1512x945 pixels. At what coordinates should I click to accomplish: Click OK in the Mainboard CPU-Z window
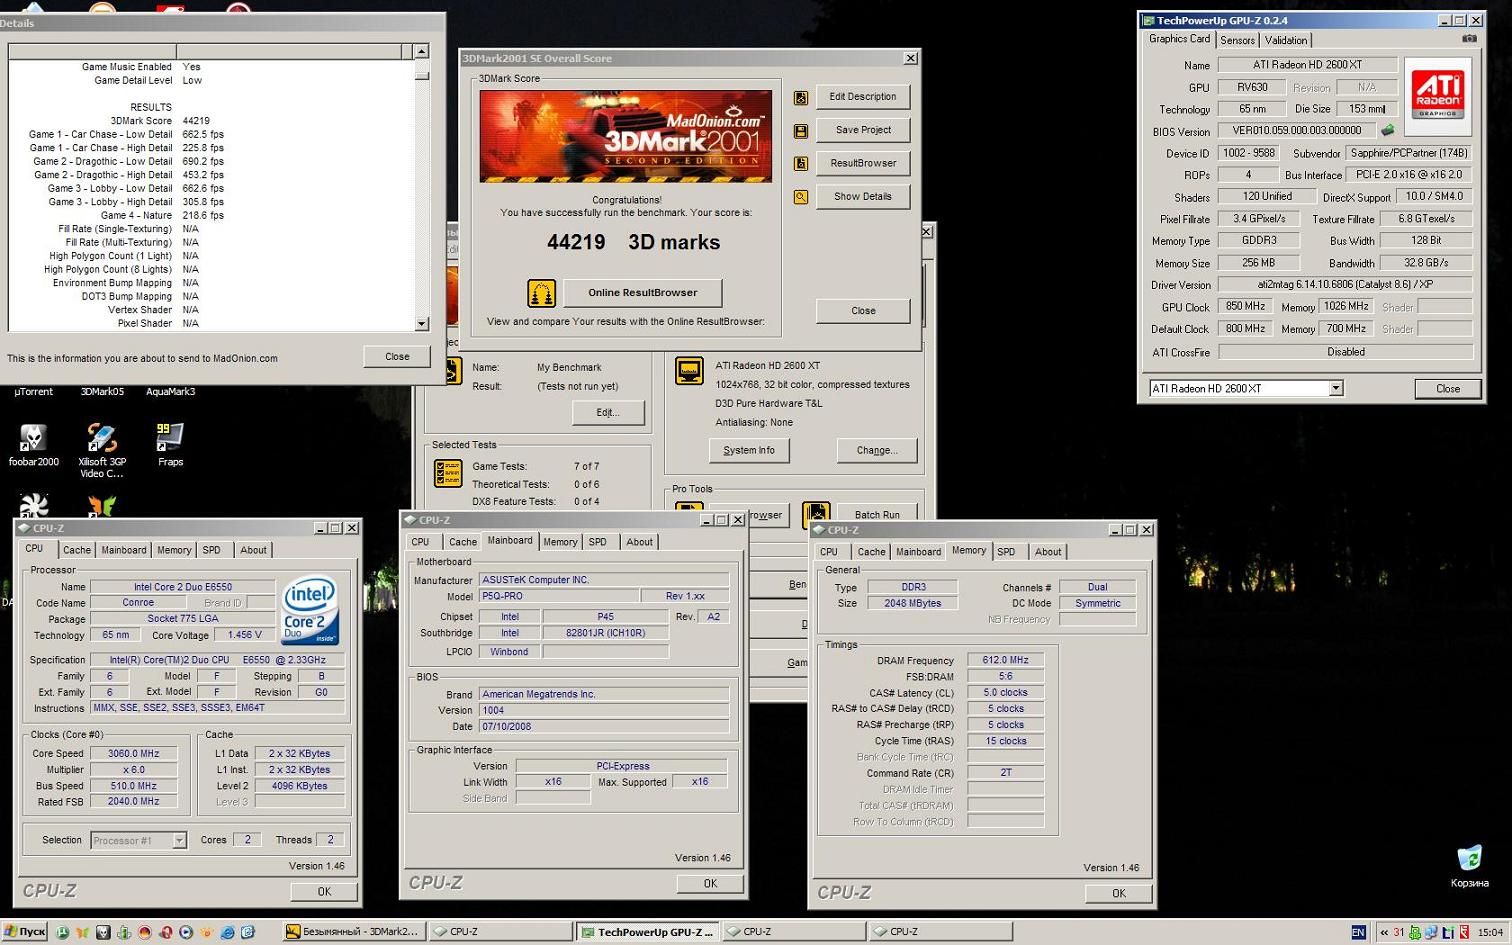(x=710, y=883)
